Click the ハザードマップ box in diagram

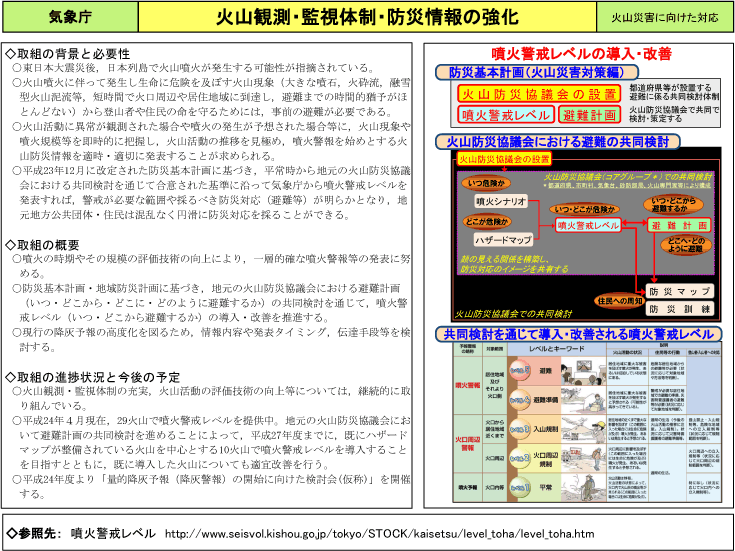point(503,240)
